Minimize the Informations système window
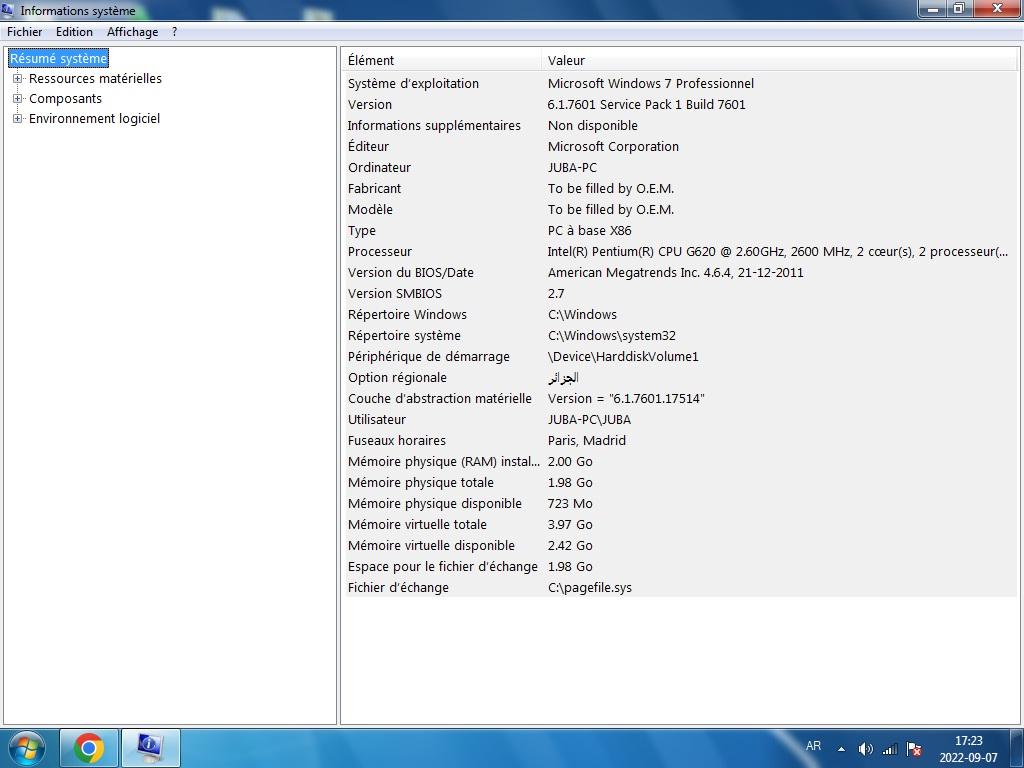The image size is (1024, 768). 933,9
